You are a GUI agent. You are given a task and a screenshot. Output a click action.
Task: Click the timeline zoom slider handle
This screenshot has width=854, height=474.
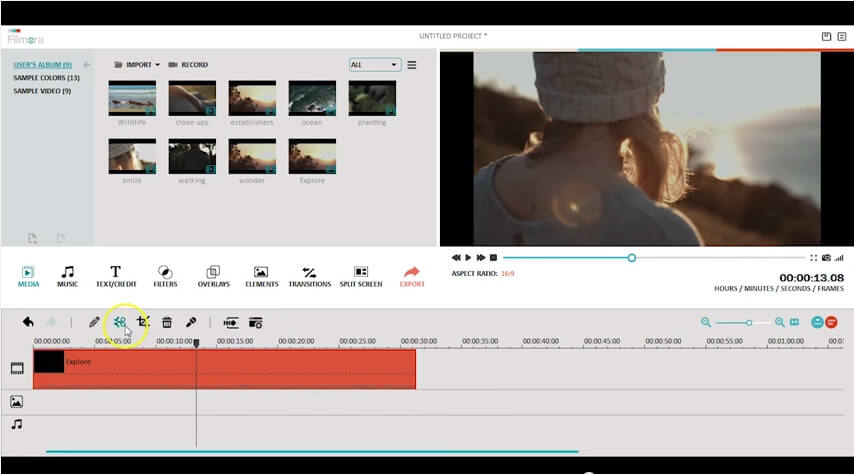click(x=749, y=323)
